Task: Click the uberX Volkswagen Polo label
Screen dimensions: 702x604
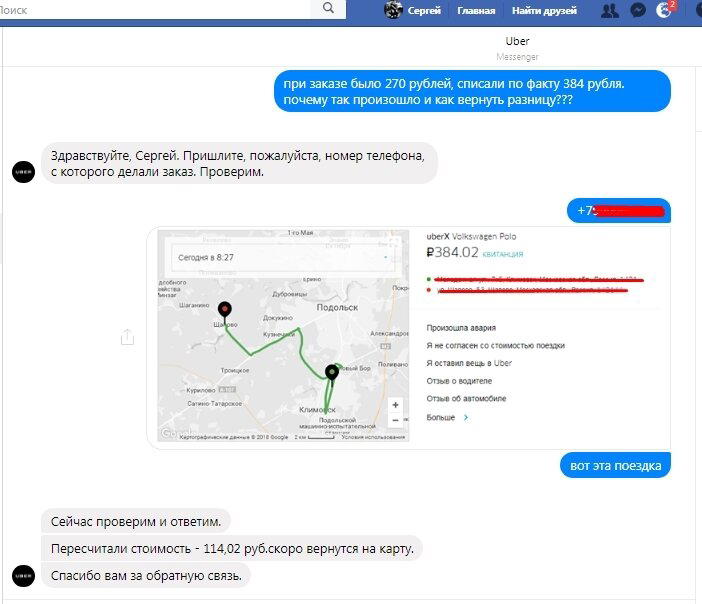Action: [x=471, y=236]
